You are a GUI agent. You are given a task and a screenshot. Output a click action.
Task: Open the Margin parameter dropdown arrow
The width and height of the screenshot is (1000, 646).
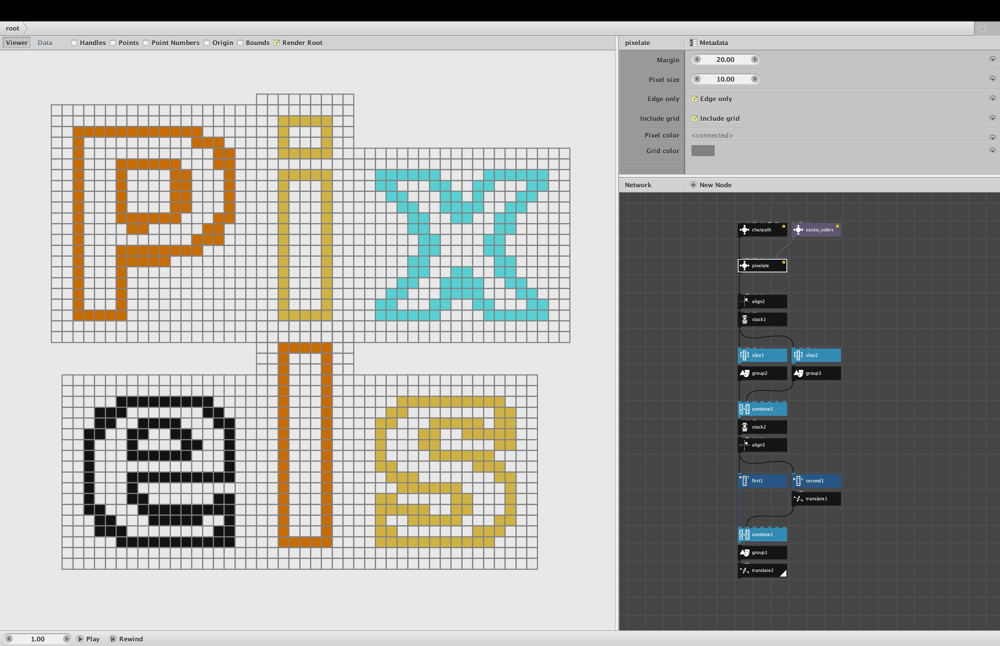click(992, 59)
